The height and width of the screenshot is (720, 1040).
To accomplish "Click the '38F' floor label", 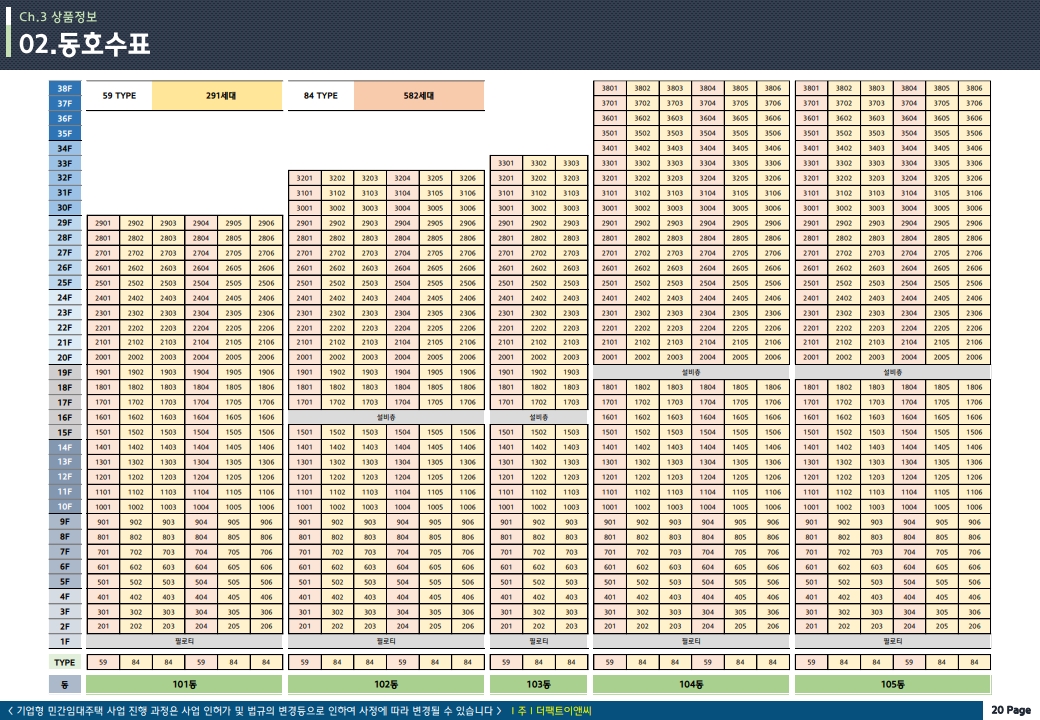I will click(x=65, y=88).
